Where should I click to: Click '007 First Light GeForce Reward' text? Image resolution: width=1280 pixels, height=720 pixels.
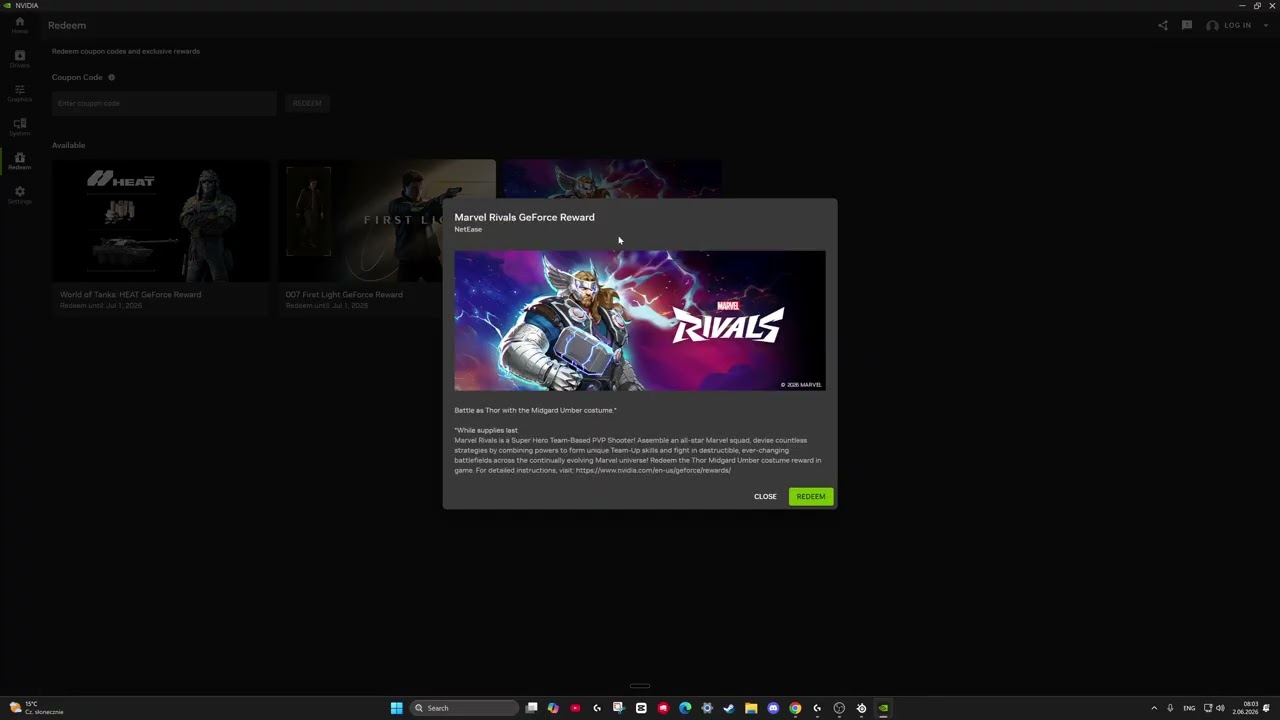pyautogui.click(x=344, y=295)
